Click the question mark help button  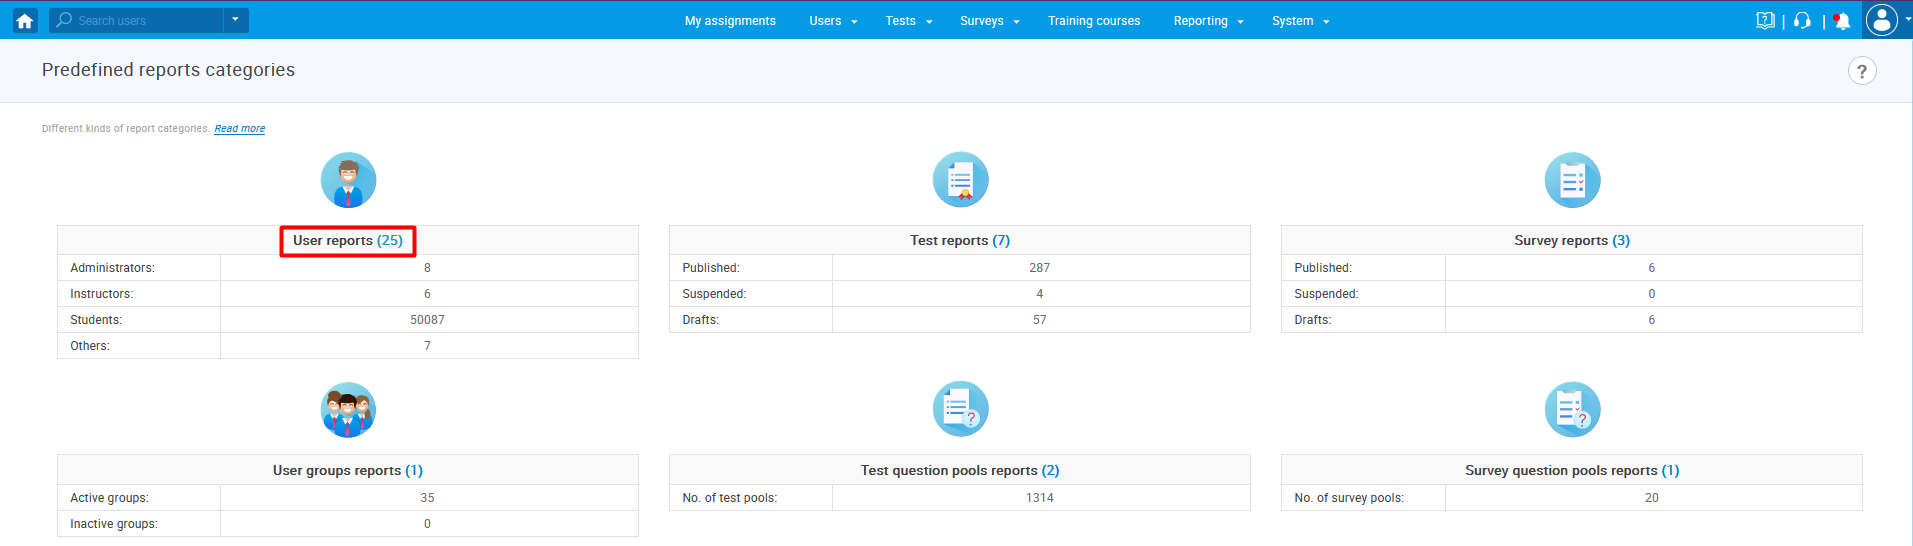point(1861,71)
